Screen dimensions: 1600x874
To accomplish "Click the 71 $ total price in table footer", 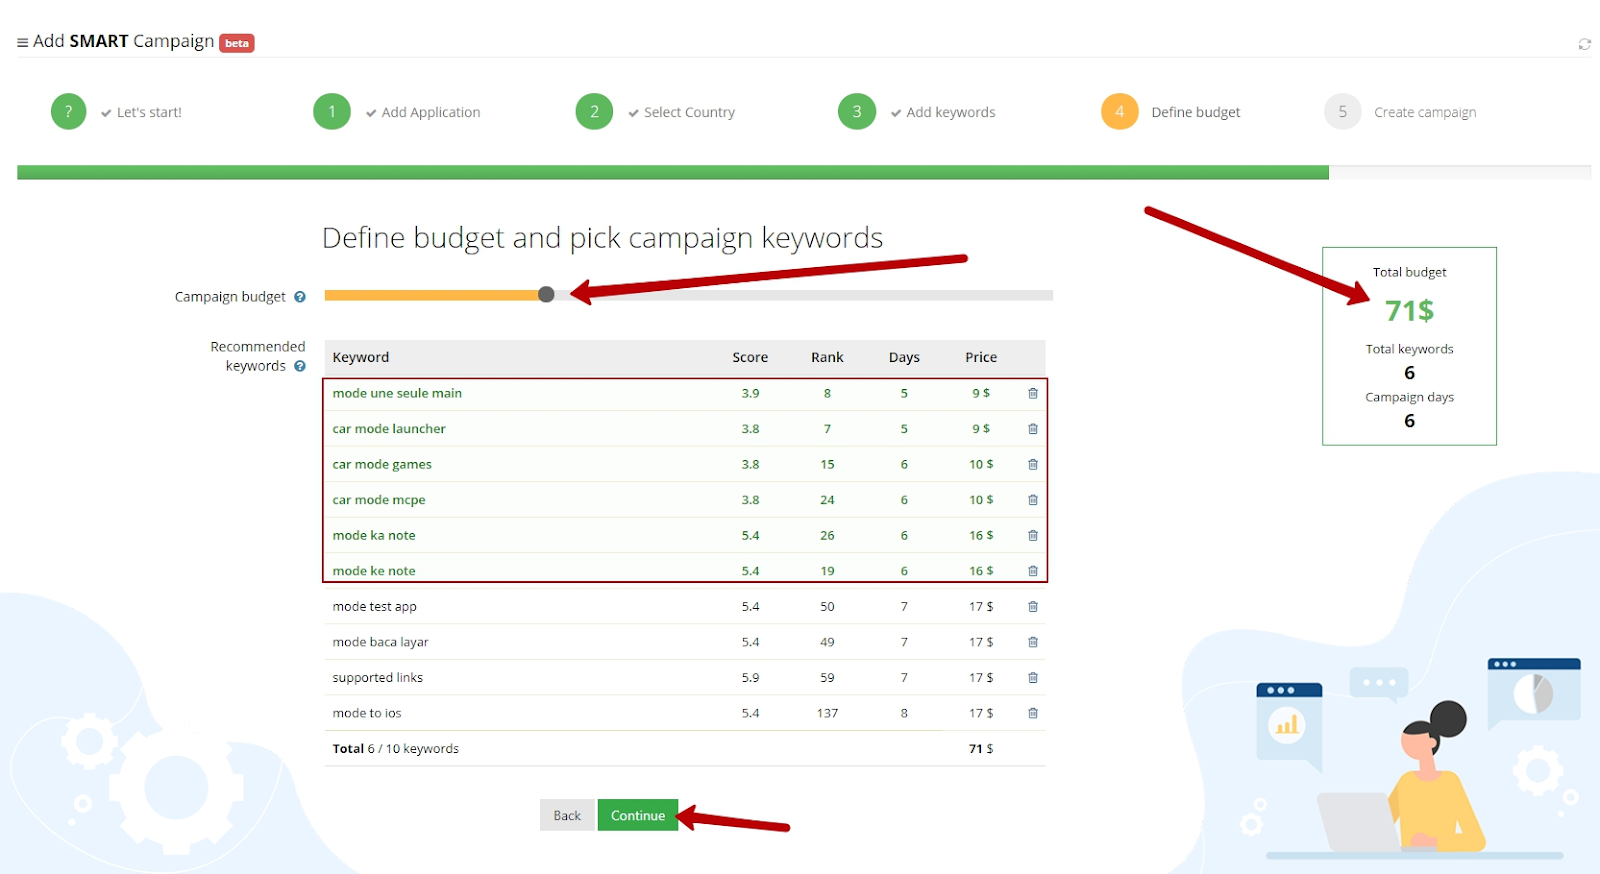I will [981, 749].
